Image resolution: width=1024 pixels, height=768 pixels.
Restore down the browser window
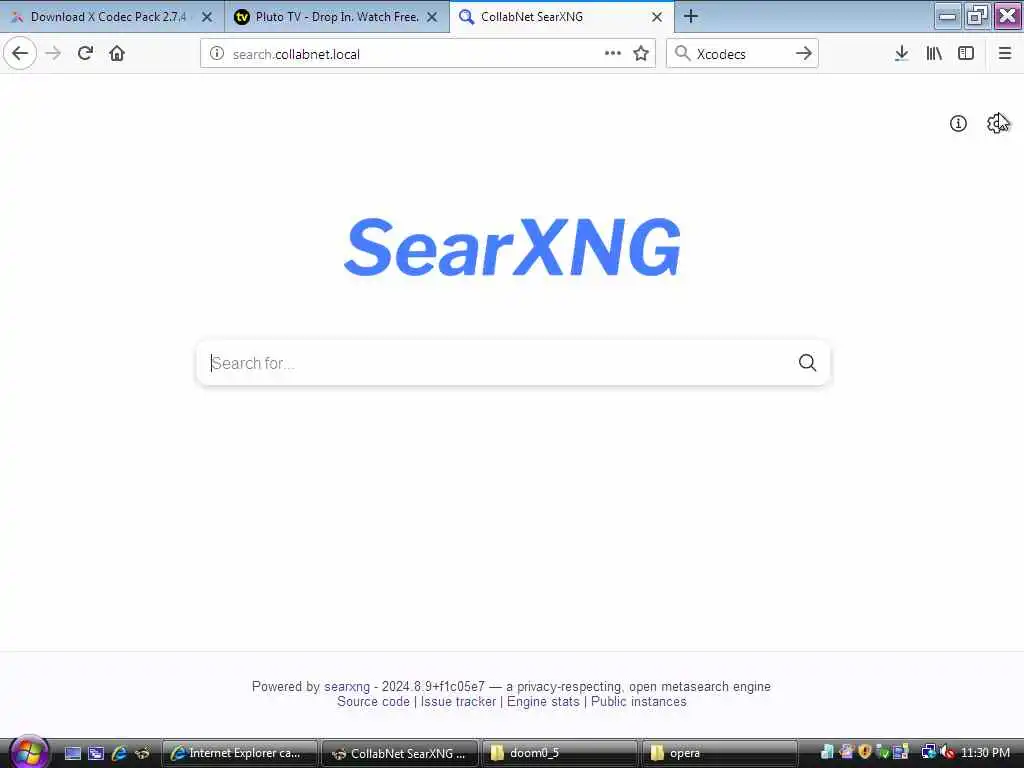click(977, 16)
